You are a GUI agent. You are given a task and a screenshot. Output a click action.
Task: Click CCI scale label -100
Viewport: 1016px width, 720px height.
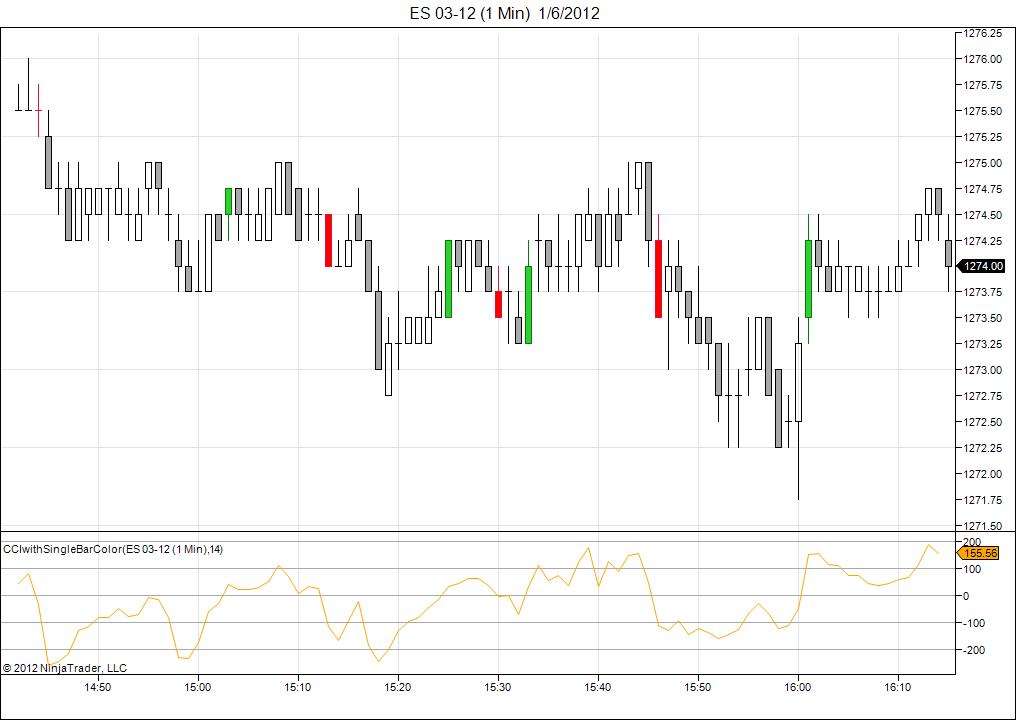coord(974,623)
